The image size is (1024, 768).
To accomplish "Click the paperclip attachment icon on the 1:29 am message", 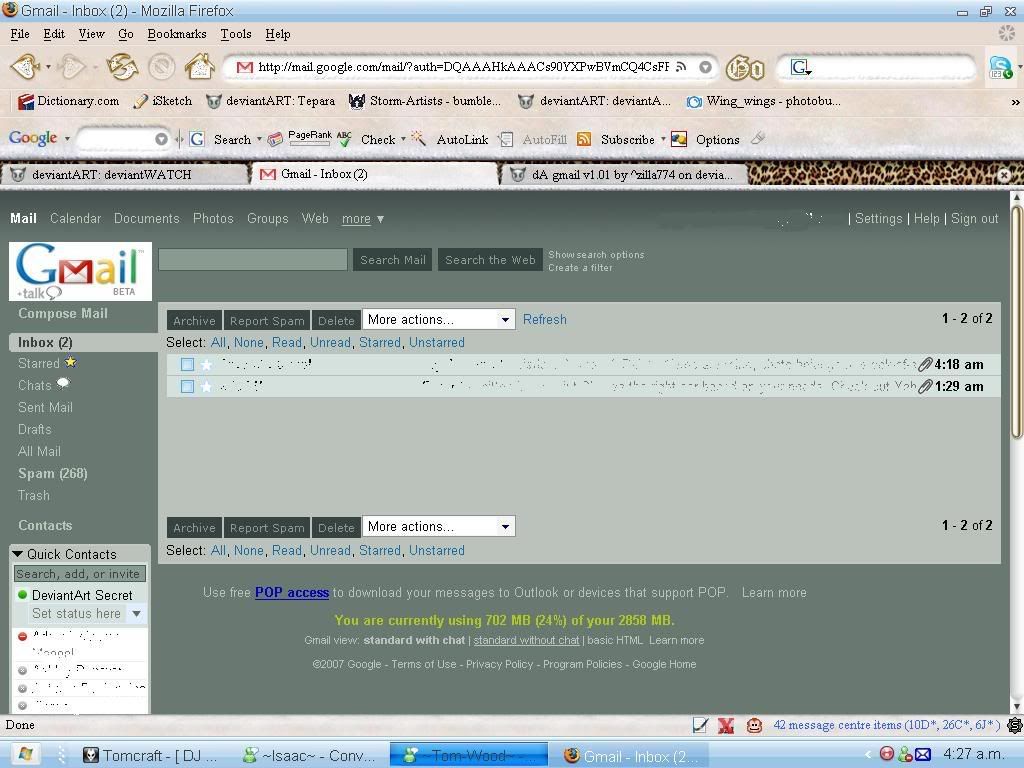I will (925, 387).
